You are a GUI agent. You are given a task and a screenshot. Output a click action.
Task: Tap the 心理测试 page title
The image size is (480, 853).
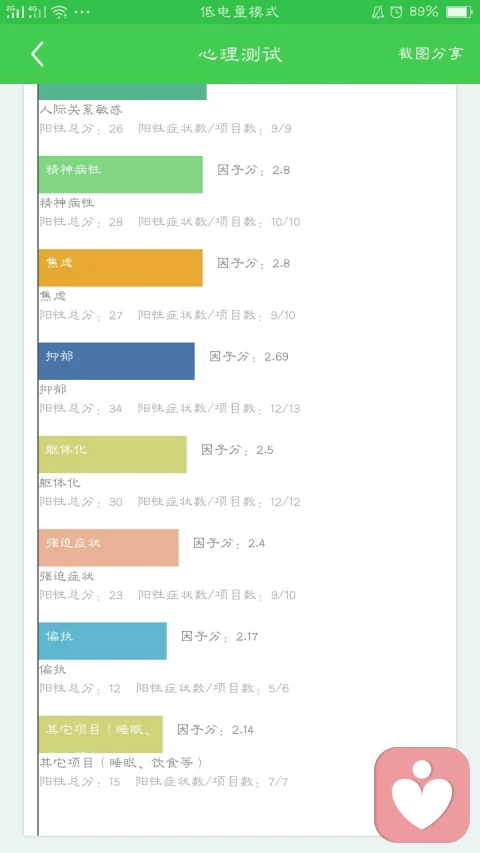(240, 54)
